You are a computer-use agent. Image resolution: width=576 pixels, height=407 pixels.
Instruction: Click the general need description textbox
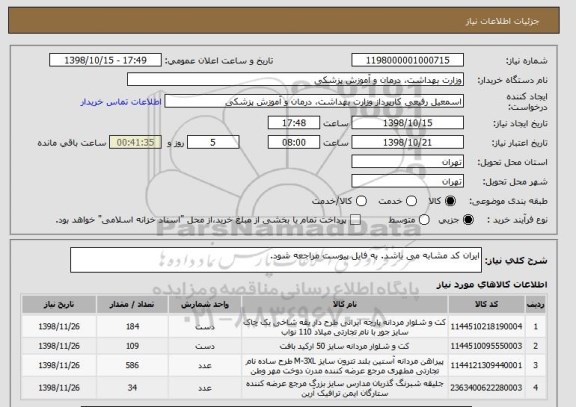pos(276,260)
